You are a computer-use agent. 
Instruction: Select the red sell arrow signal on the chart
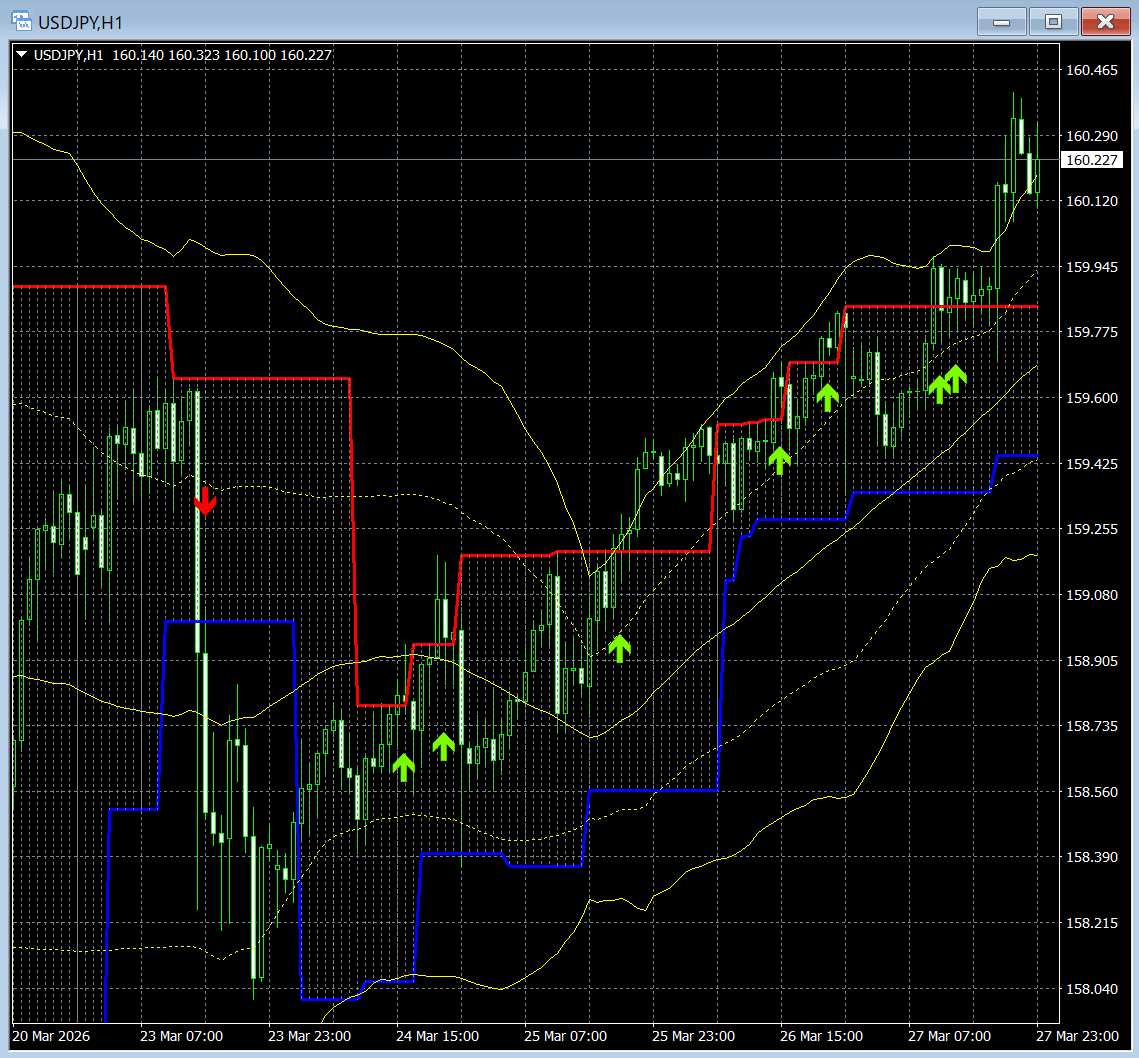(x=205, y=501)
